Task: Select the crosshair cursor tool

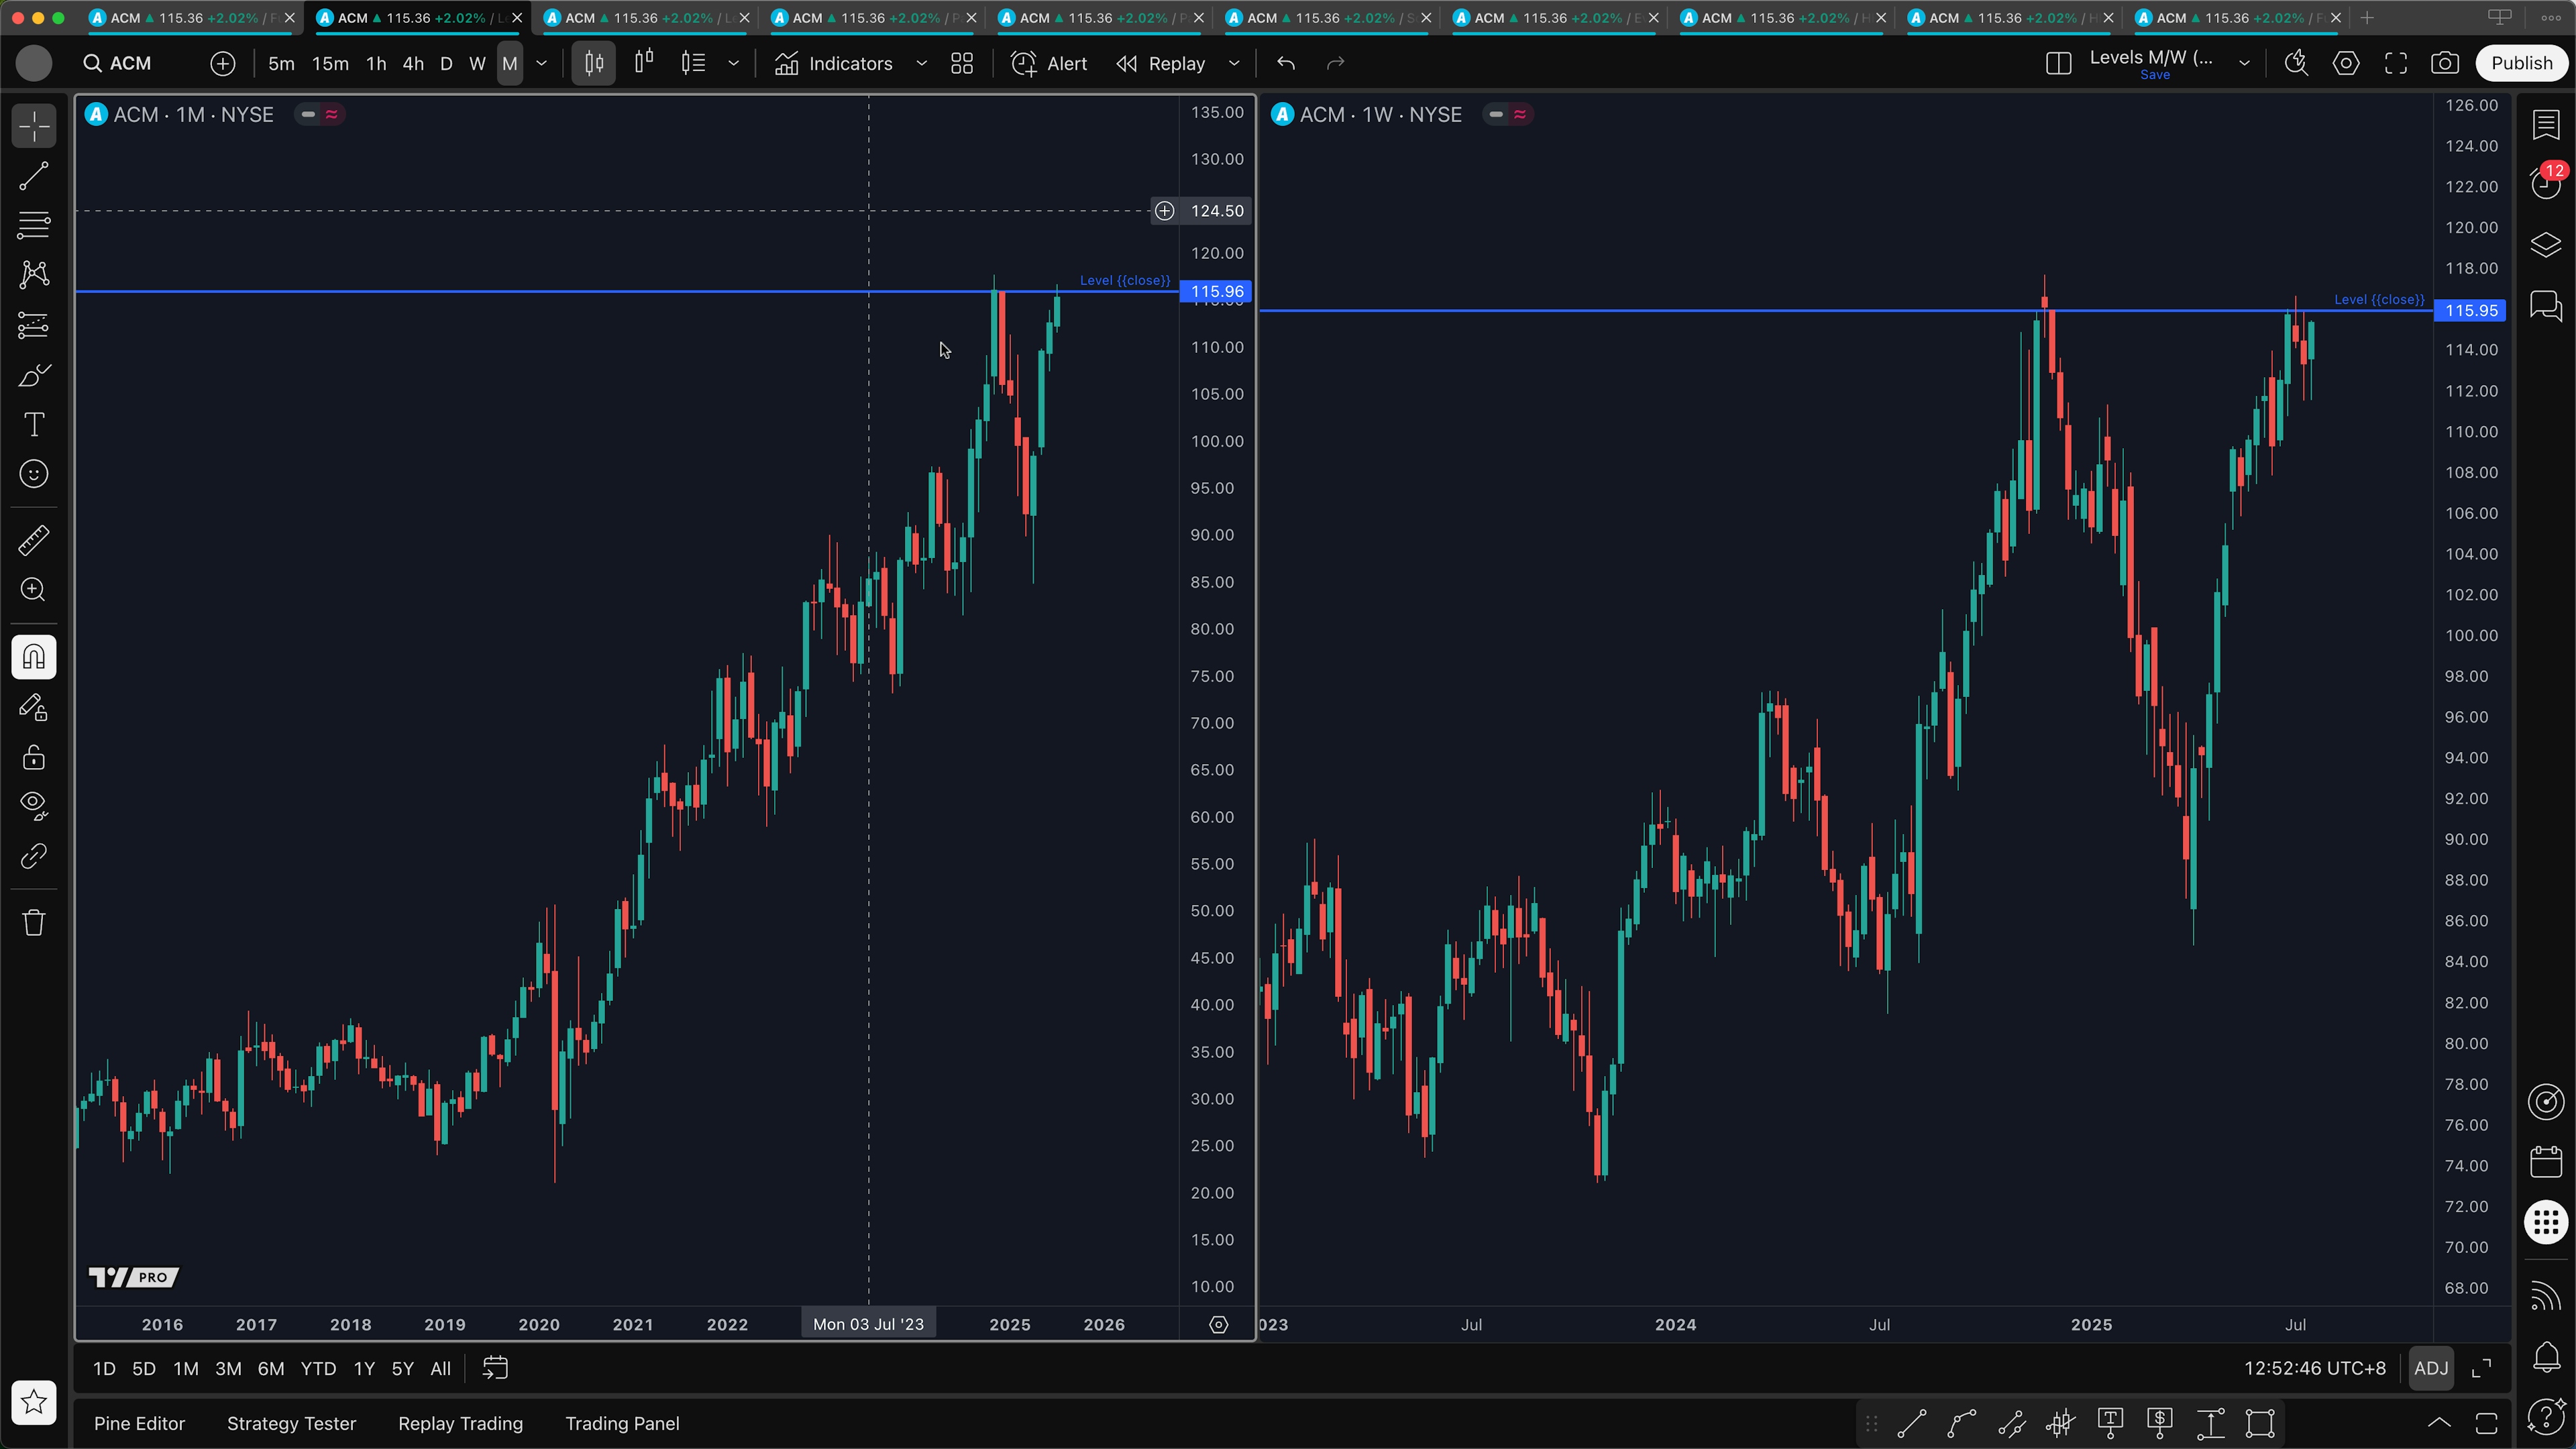Action: click(34, 127)
